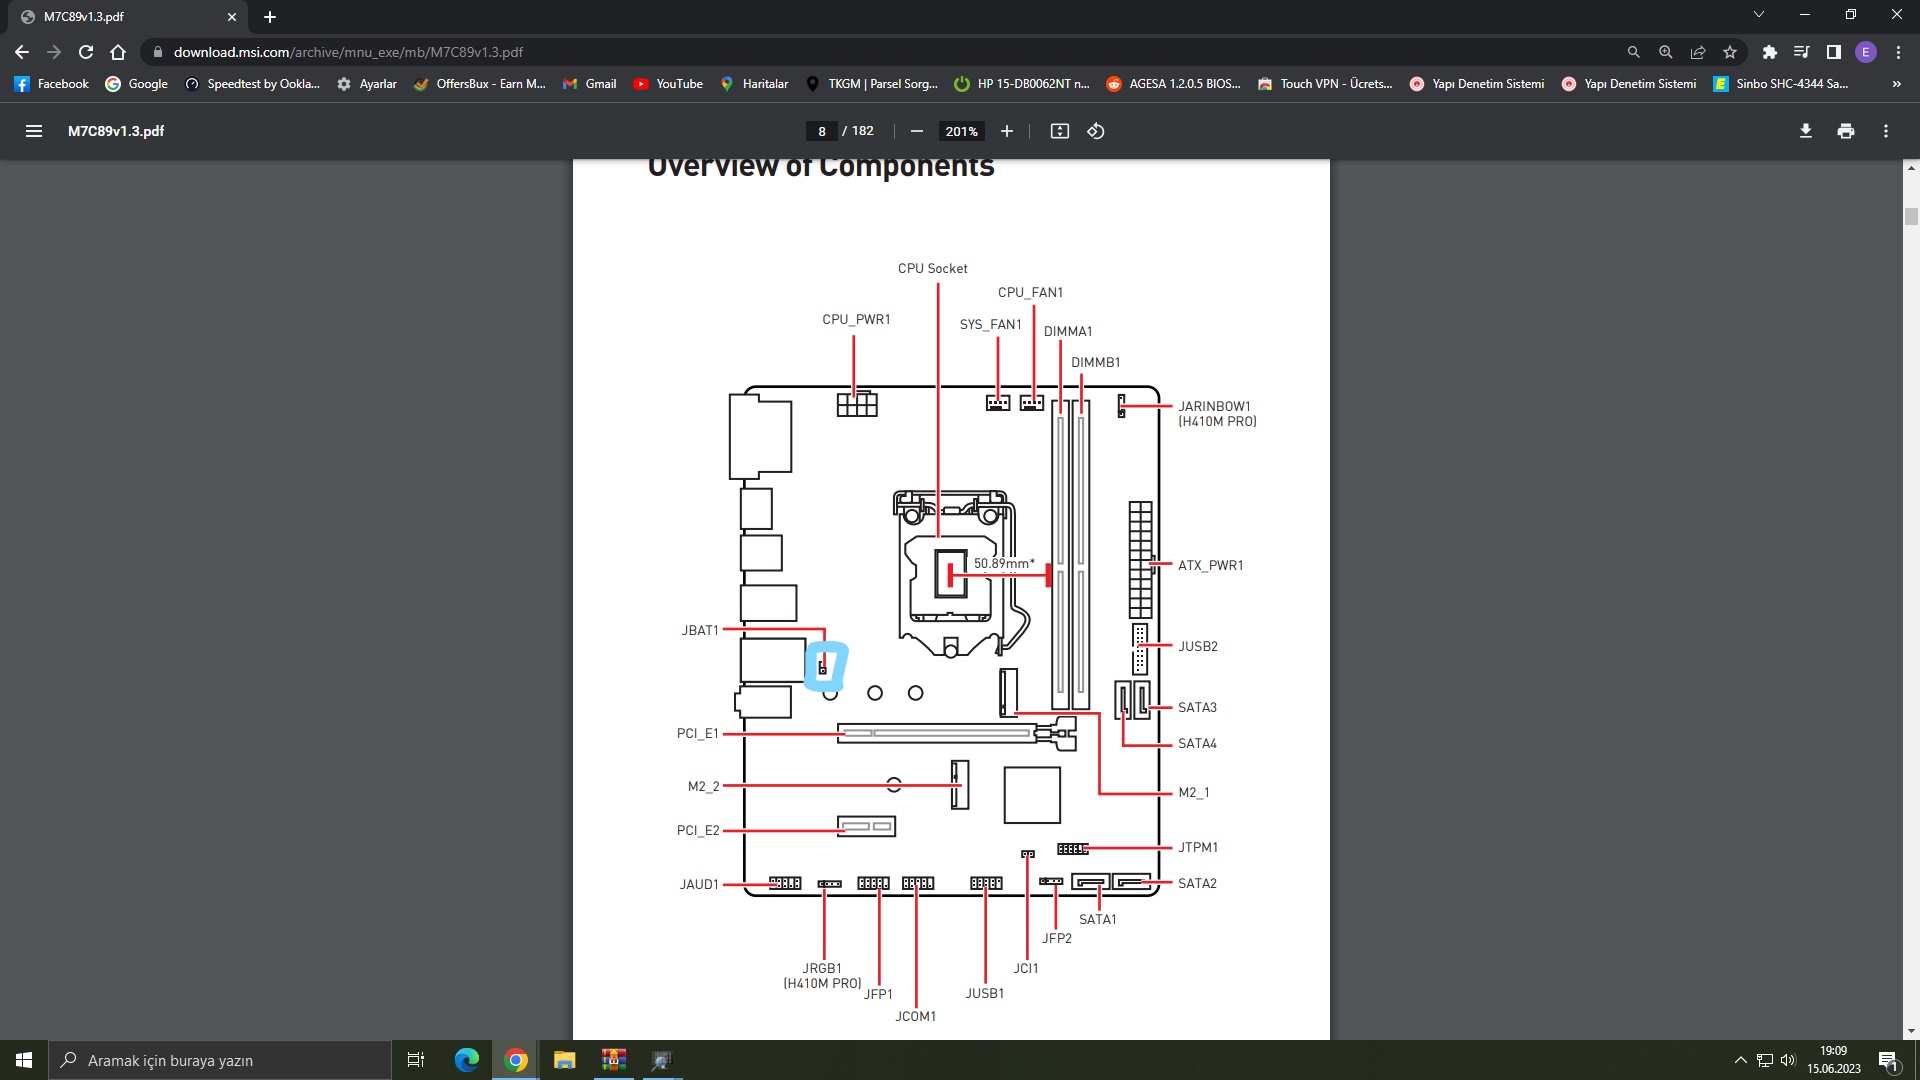Go back to the previous page in browser
1920x1080 pixels.
pyautogui.click(x=22, y=52)
